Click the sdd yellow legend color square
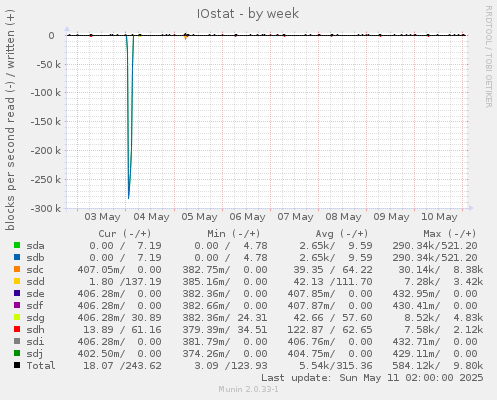The height and width of the screenshot is (400, 497). click(17, 281)
